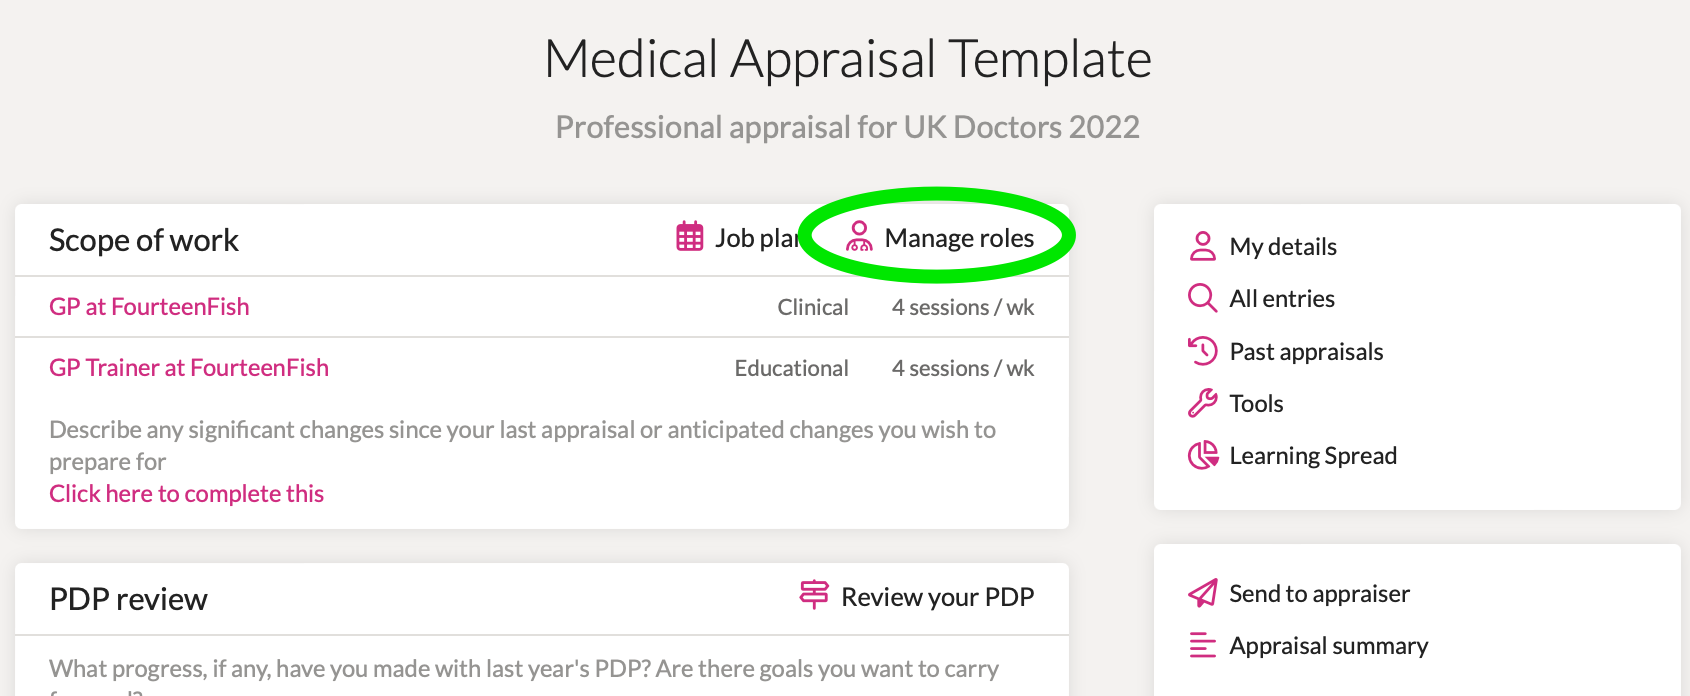Image resolution: width=1690 pixels, height=696 pixels.
Task: Open the Job plan view
Action: click(756, 238)
